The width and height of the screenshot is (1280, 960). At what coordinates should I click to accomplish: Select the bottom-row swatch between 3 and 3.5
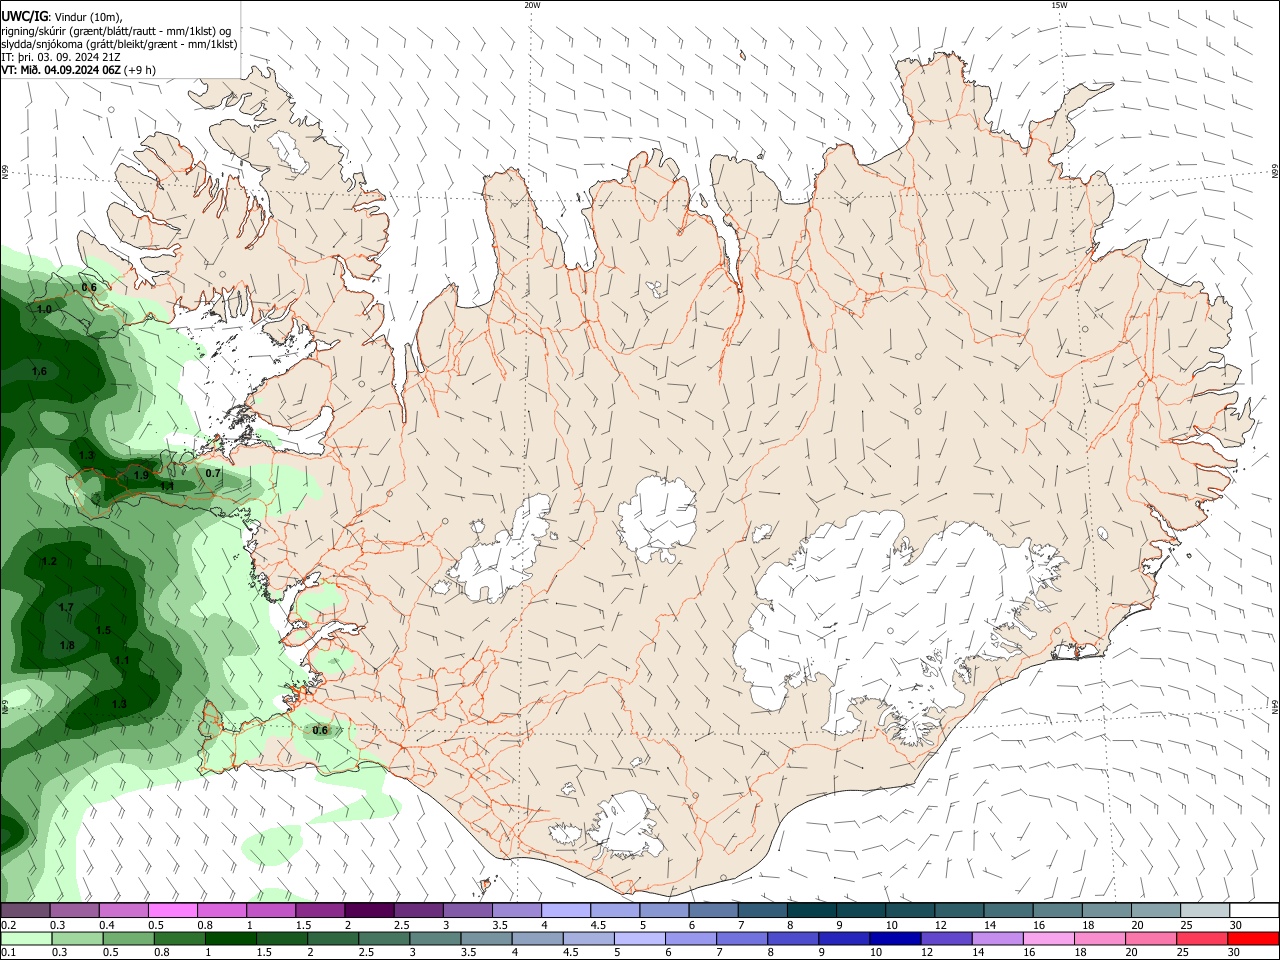click(435, 938)
